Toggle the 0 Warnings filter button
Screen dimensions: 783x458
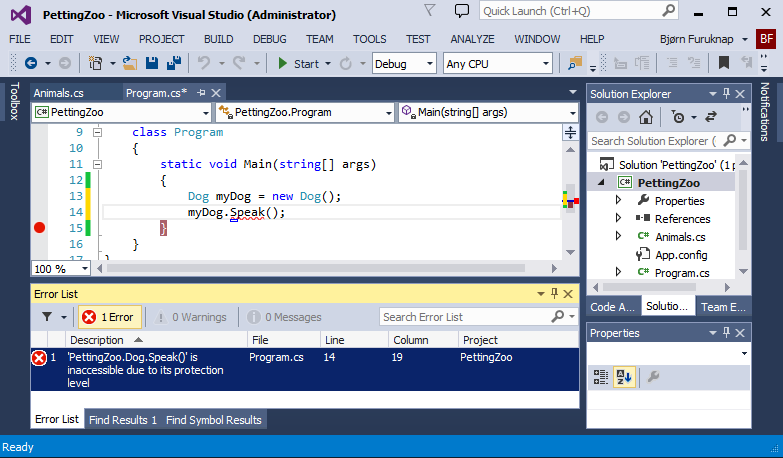click(190, 317)
